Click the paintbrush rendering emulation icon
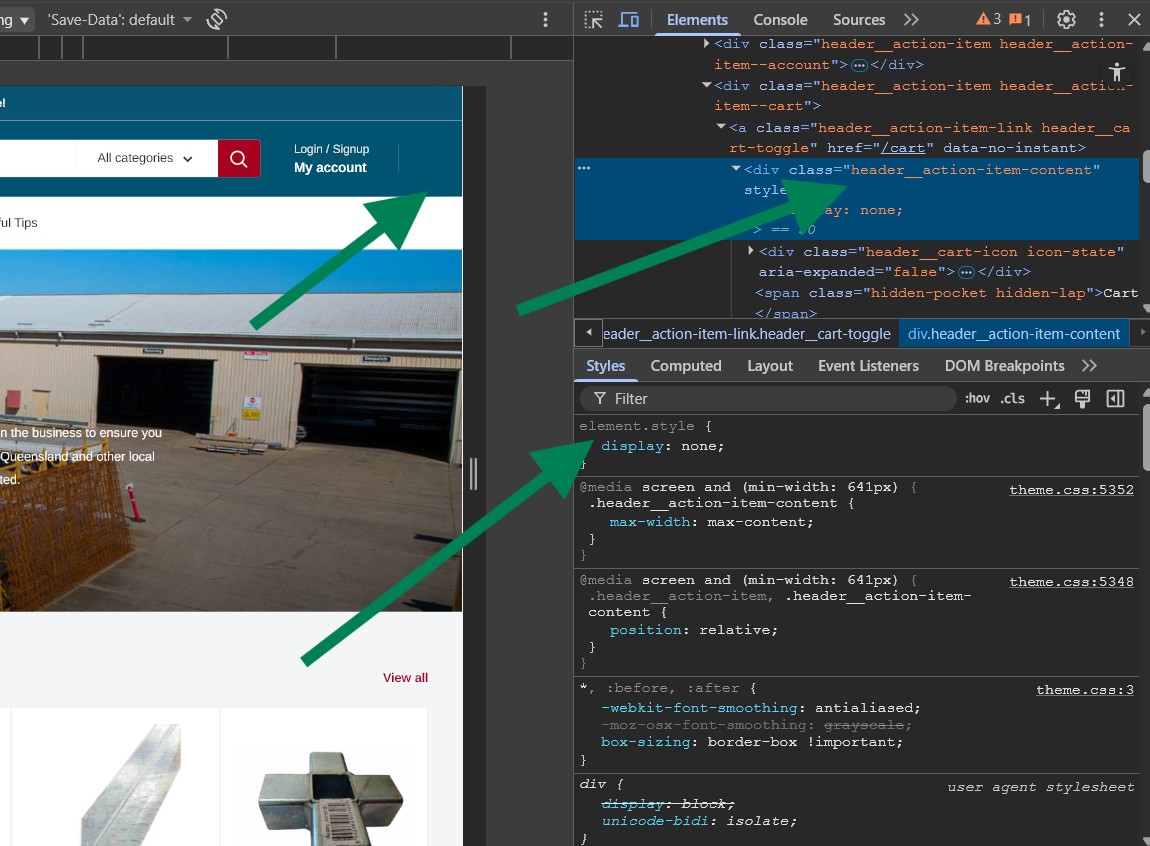1150x846 pixels. pos(1081,398)
